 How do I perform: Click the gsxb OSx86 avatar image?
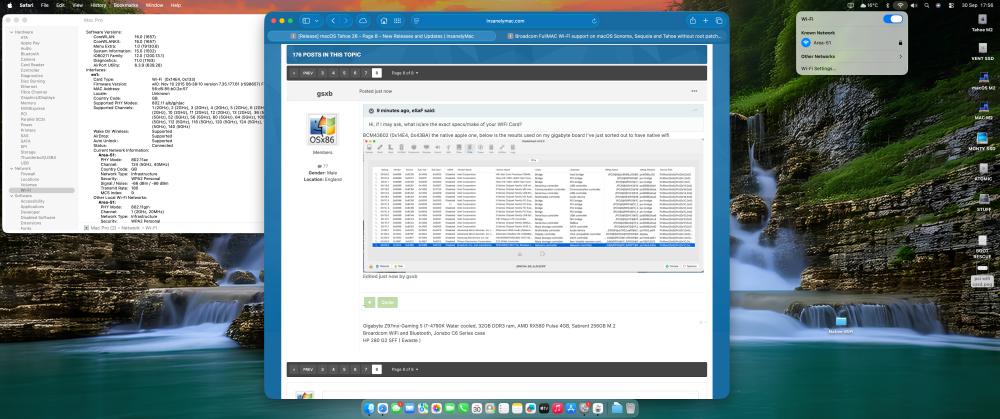[x=324, y=131]
